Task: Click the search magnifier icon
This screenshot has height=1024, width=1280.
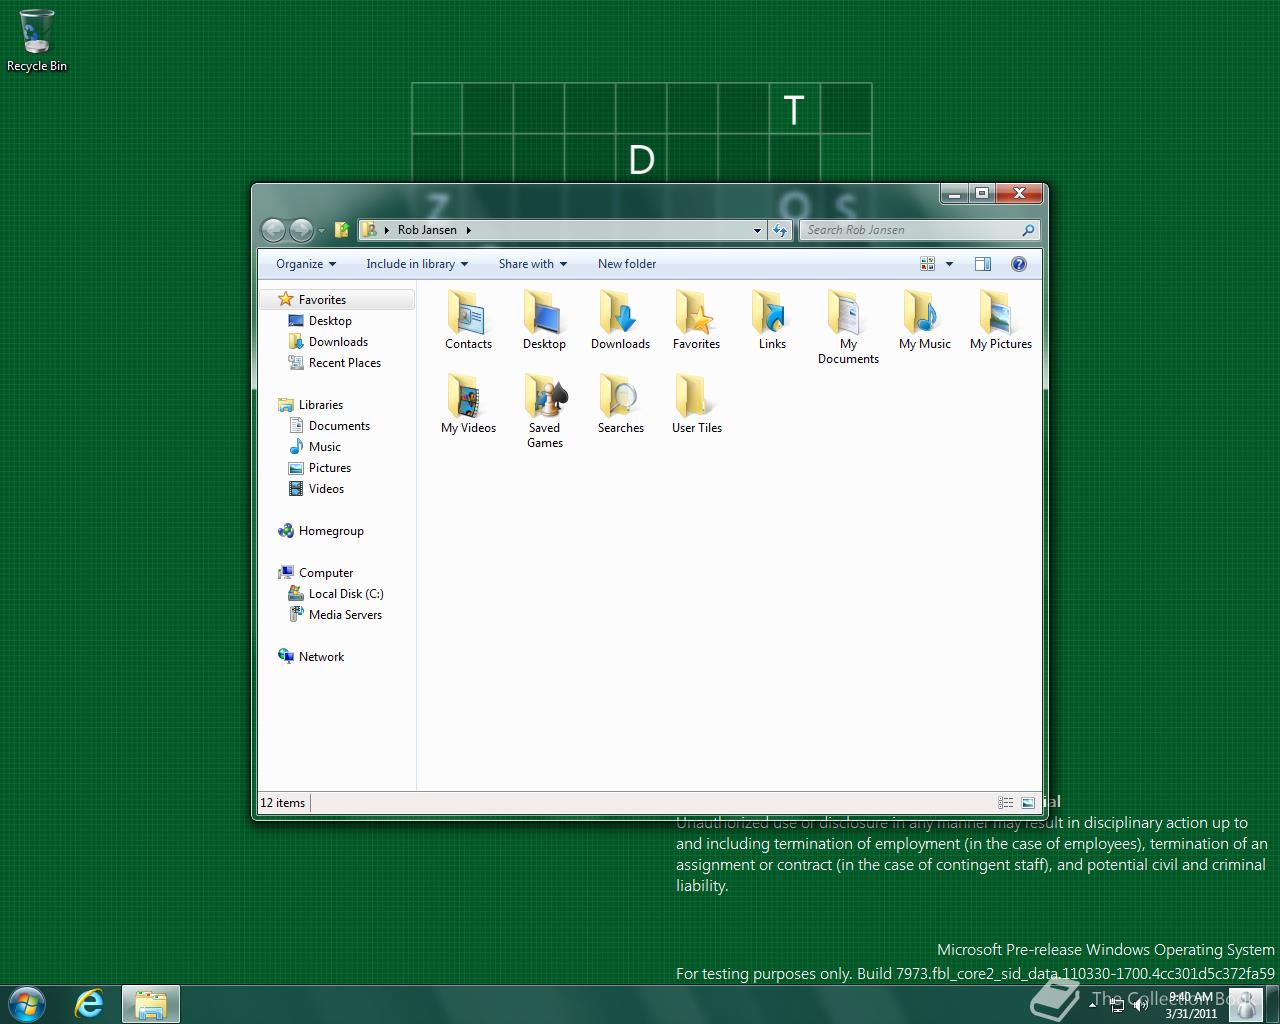Action: point(1027,230)
